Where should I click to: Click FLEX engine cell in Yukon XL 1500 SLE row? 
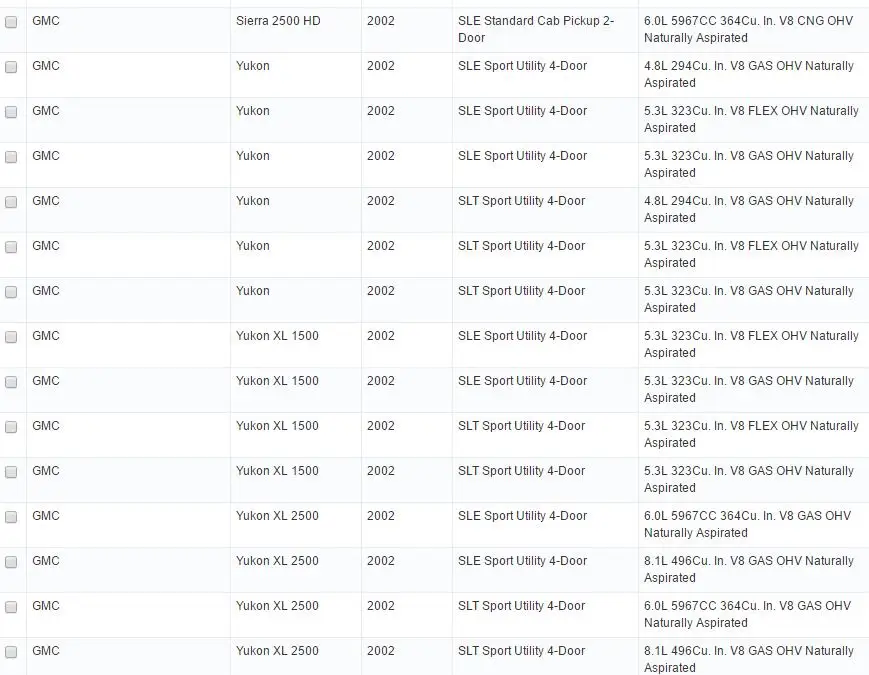[x=752, y=344]
